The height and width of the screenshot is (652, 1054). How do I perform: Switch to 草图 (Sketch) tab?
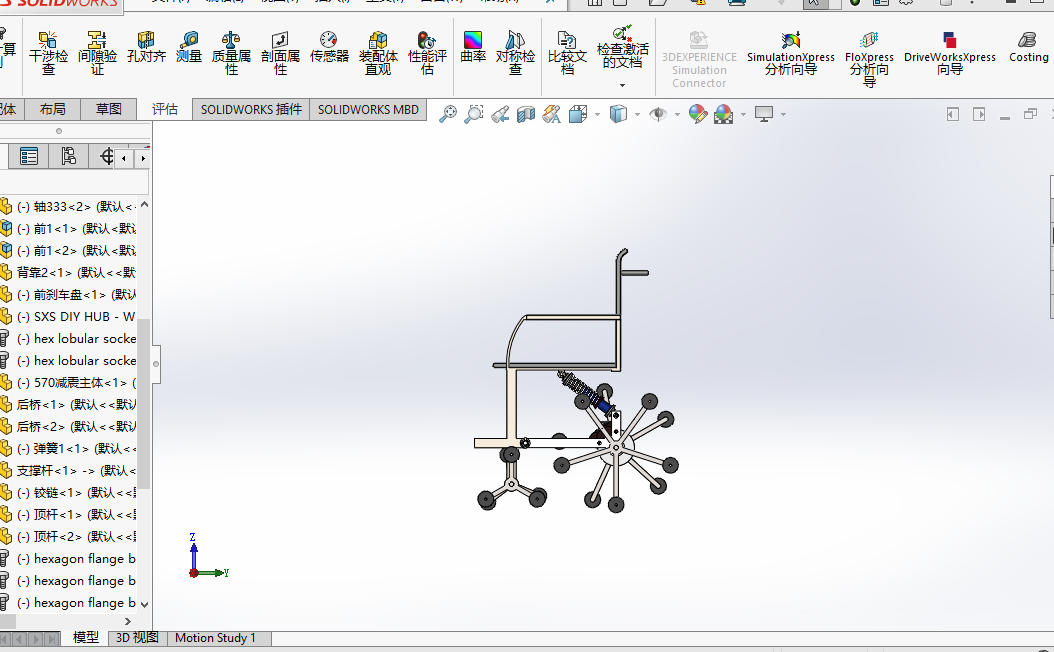[108, 109]
